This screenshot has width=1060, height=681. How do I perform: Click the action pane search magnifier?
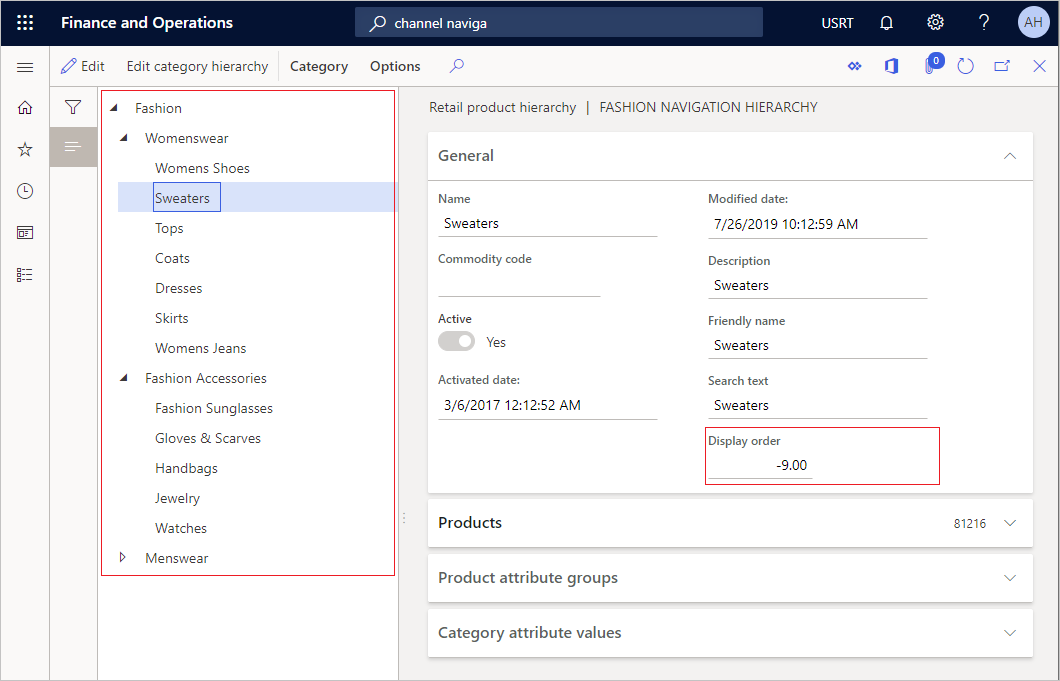[x=457, y=66]
